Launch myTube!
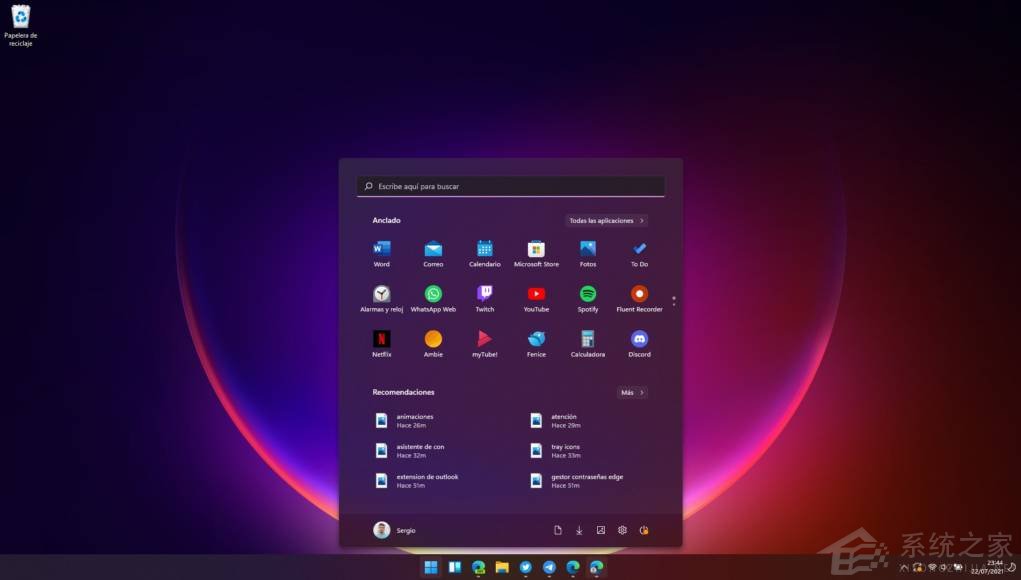Screen dimensions: 1021x580 [x=484, y=344]
